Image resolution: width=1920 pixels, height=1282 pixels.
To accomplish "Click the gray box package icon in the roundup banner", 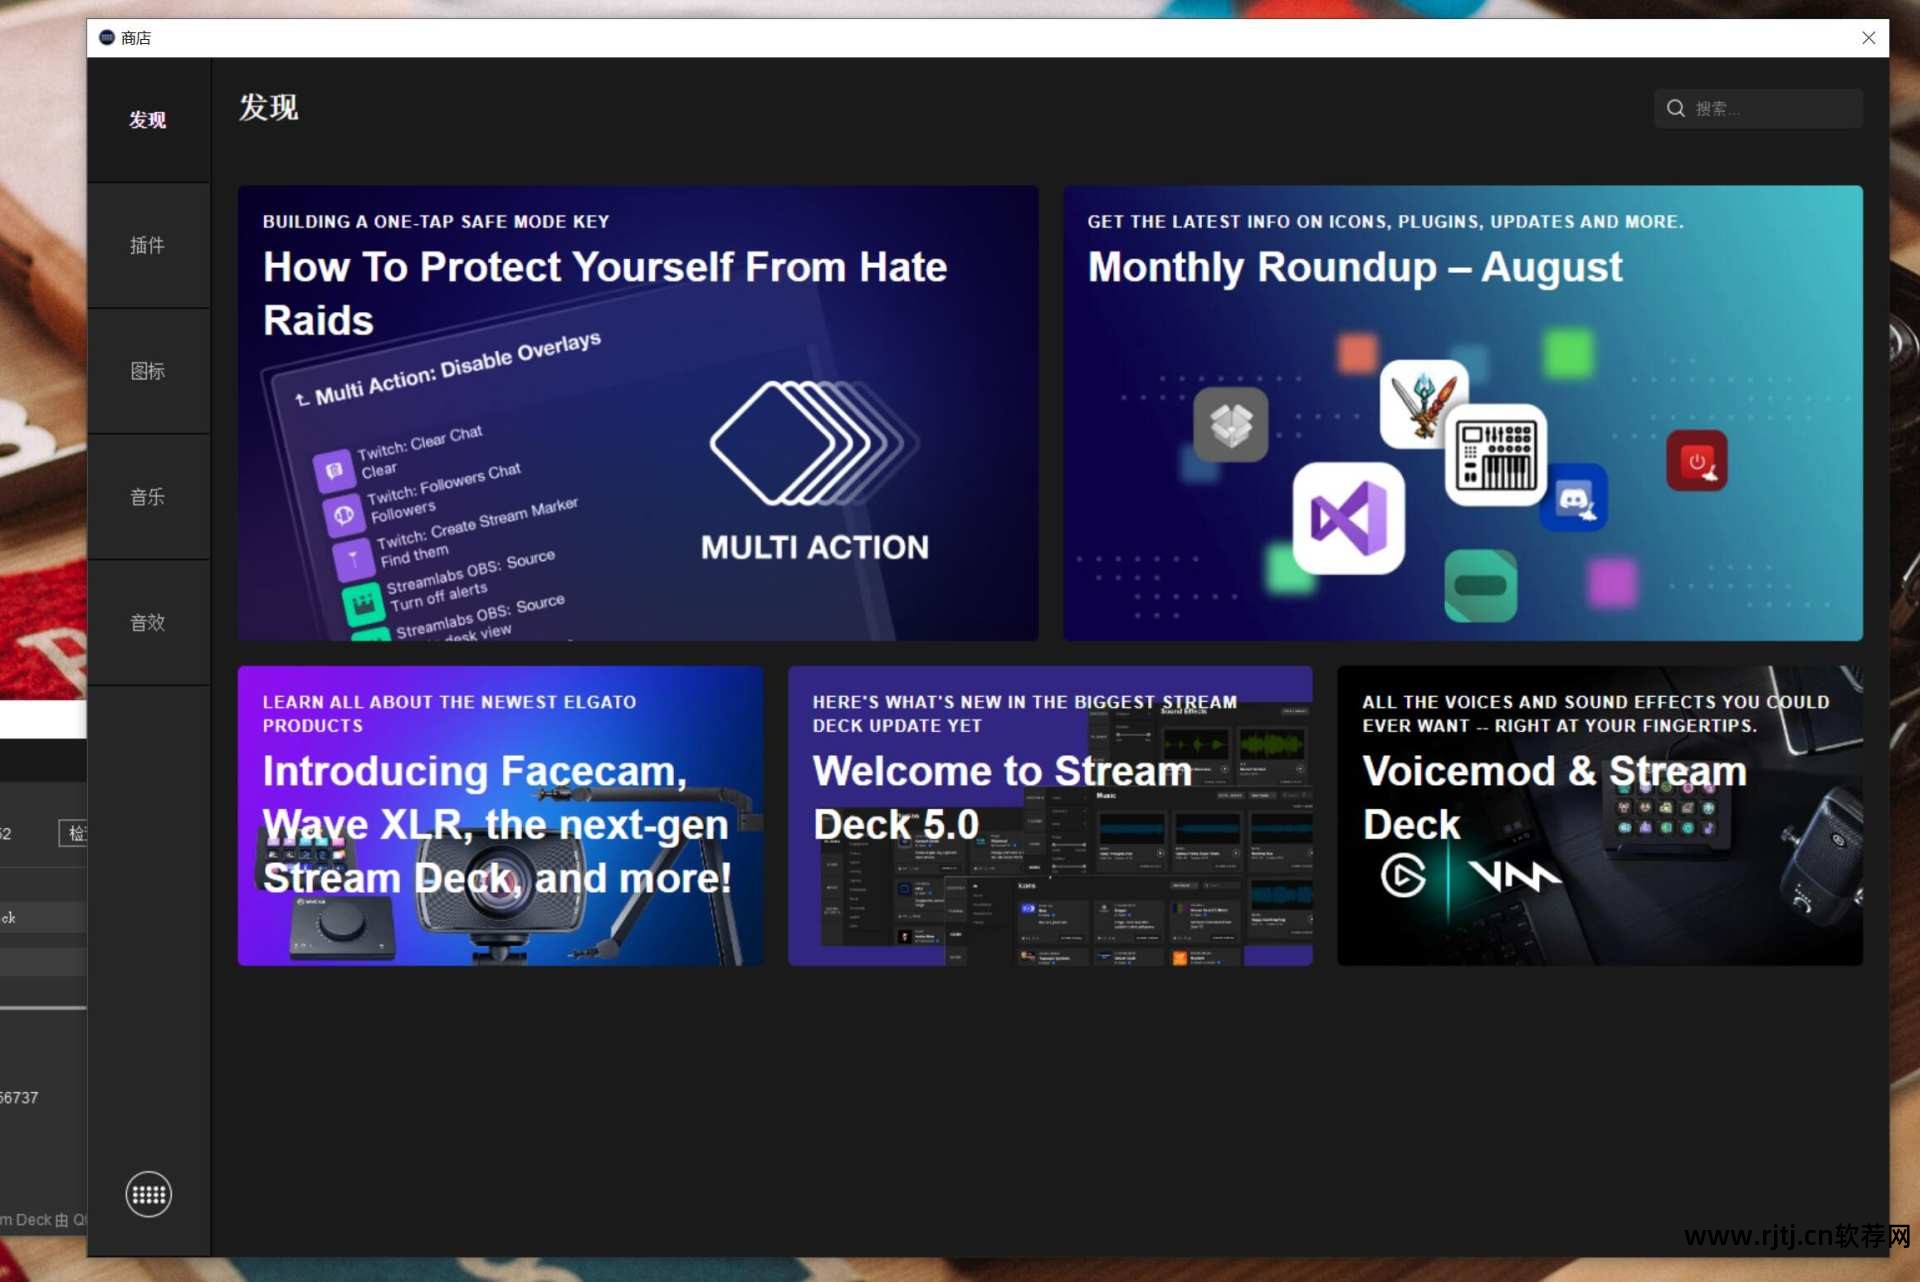I will click(x=1231, y=425).
